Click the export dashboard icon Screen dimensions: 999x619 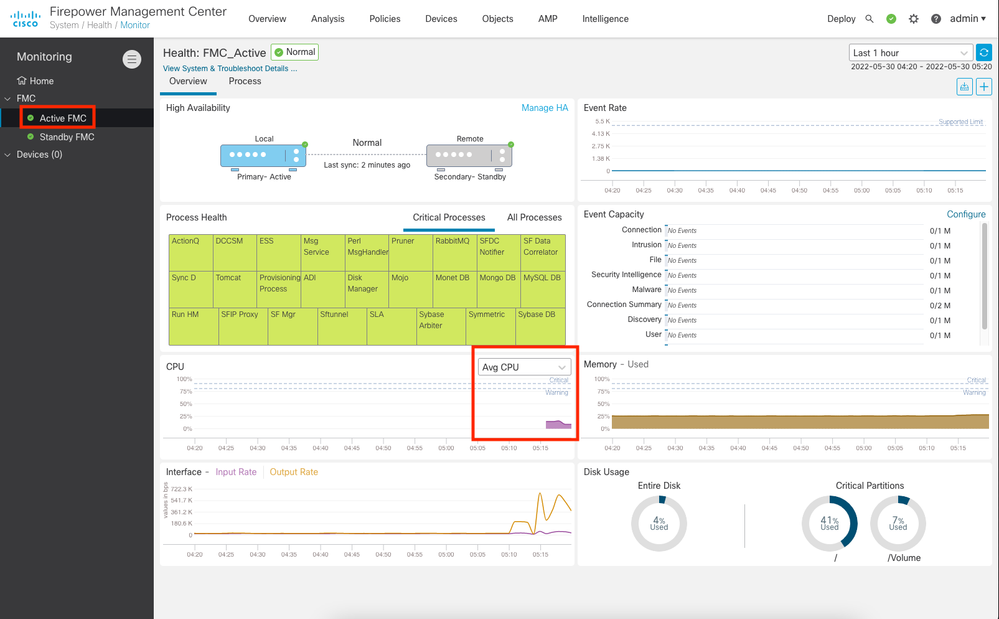(965, 87)
